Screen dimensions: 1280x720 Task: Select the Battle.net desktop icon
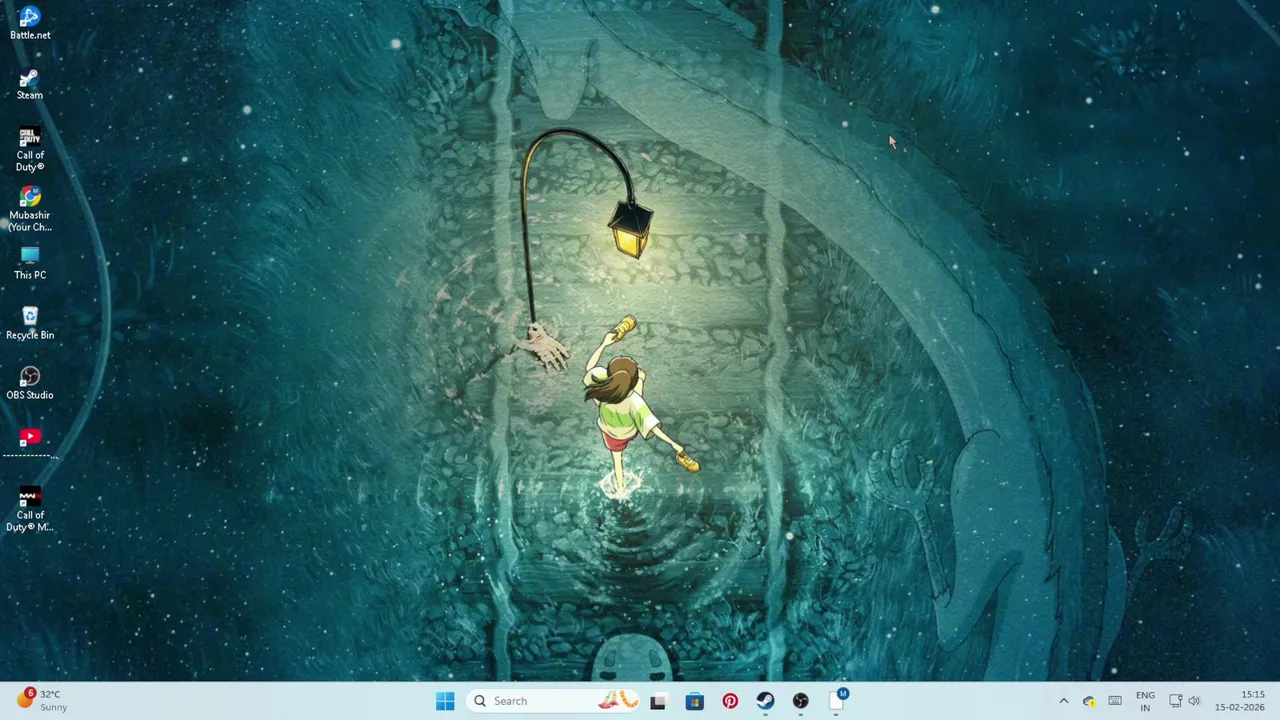pos(29,23)
